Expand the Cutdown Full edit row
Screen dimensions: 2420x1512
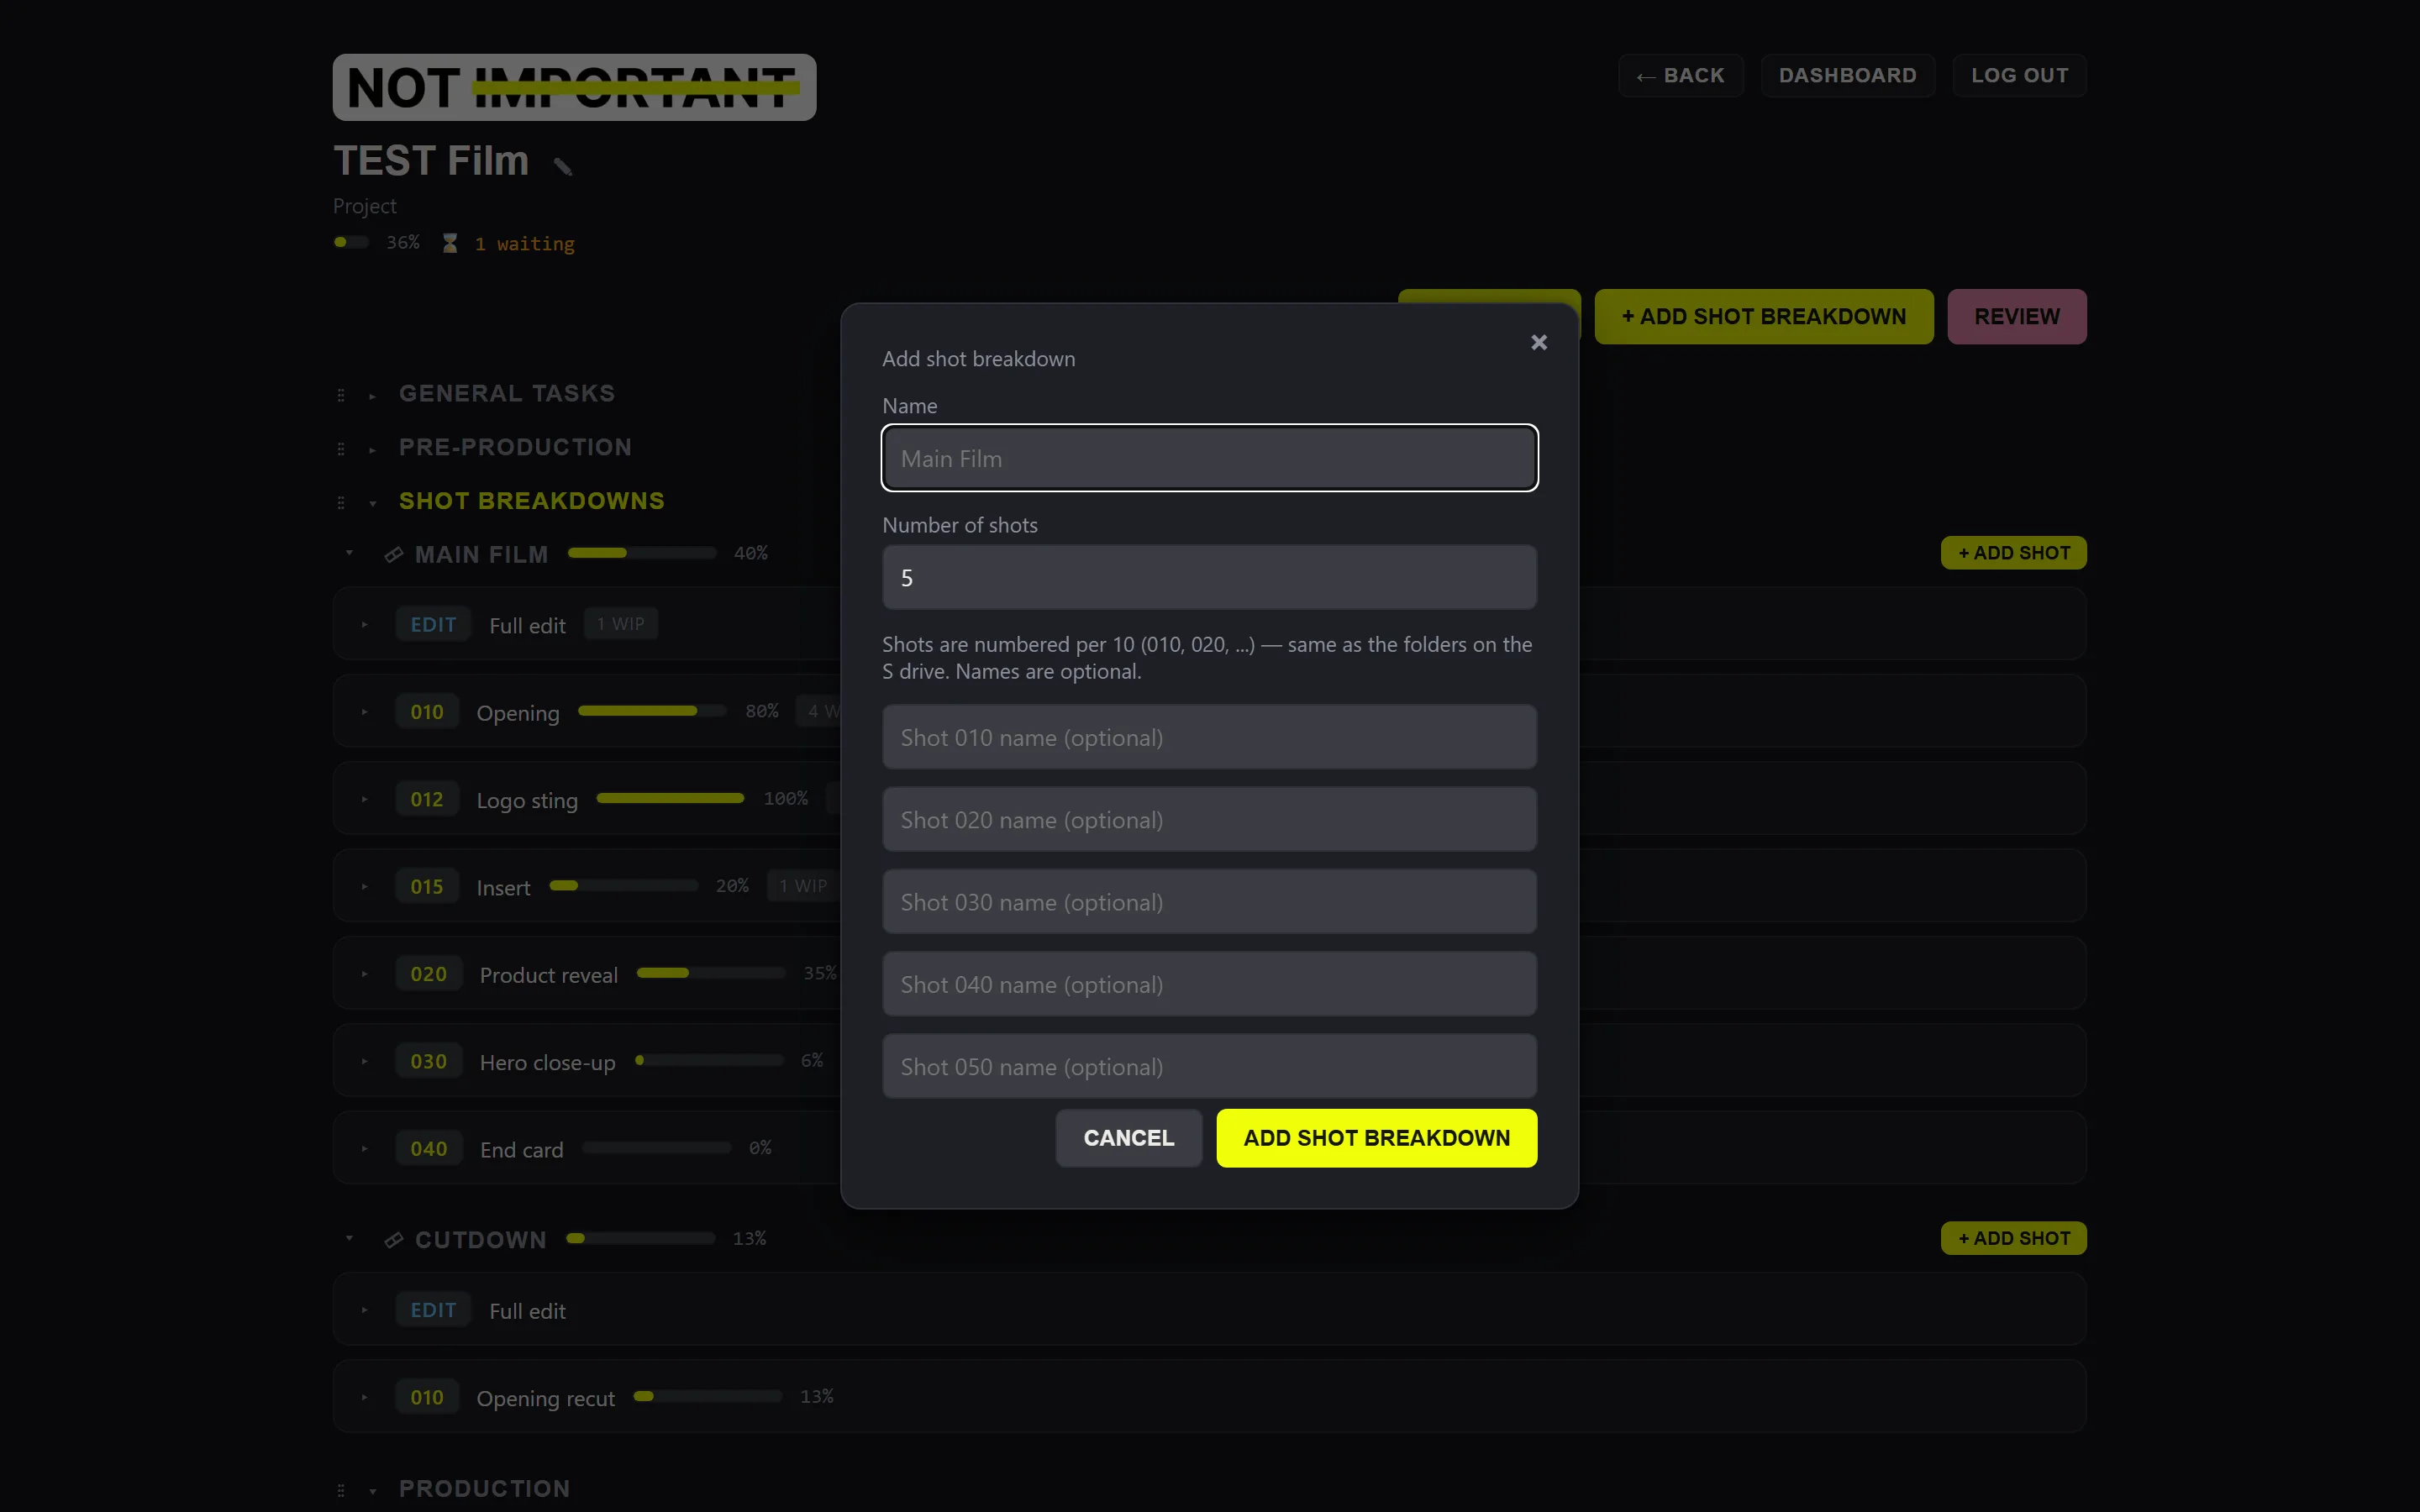[365, 1310]
